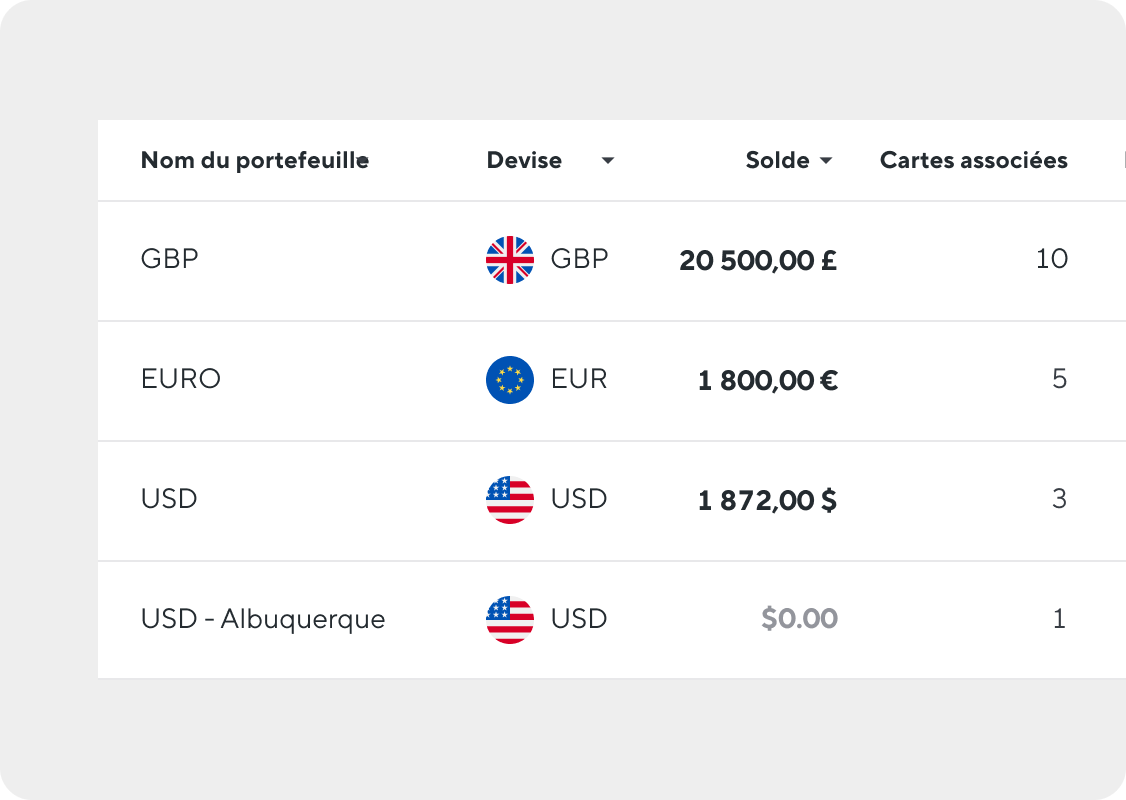The height and width of the screenshot is (800, 1126).
Task: Click the Devise column header label
Action: 524,160
